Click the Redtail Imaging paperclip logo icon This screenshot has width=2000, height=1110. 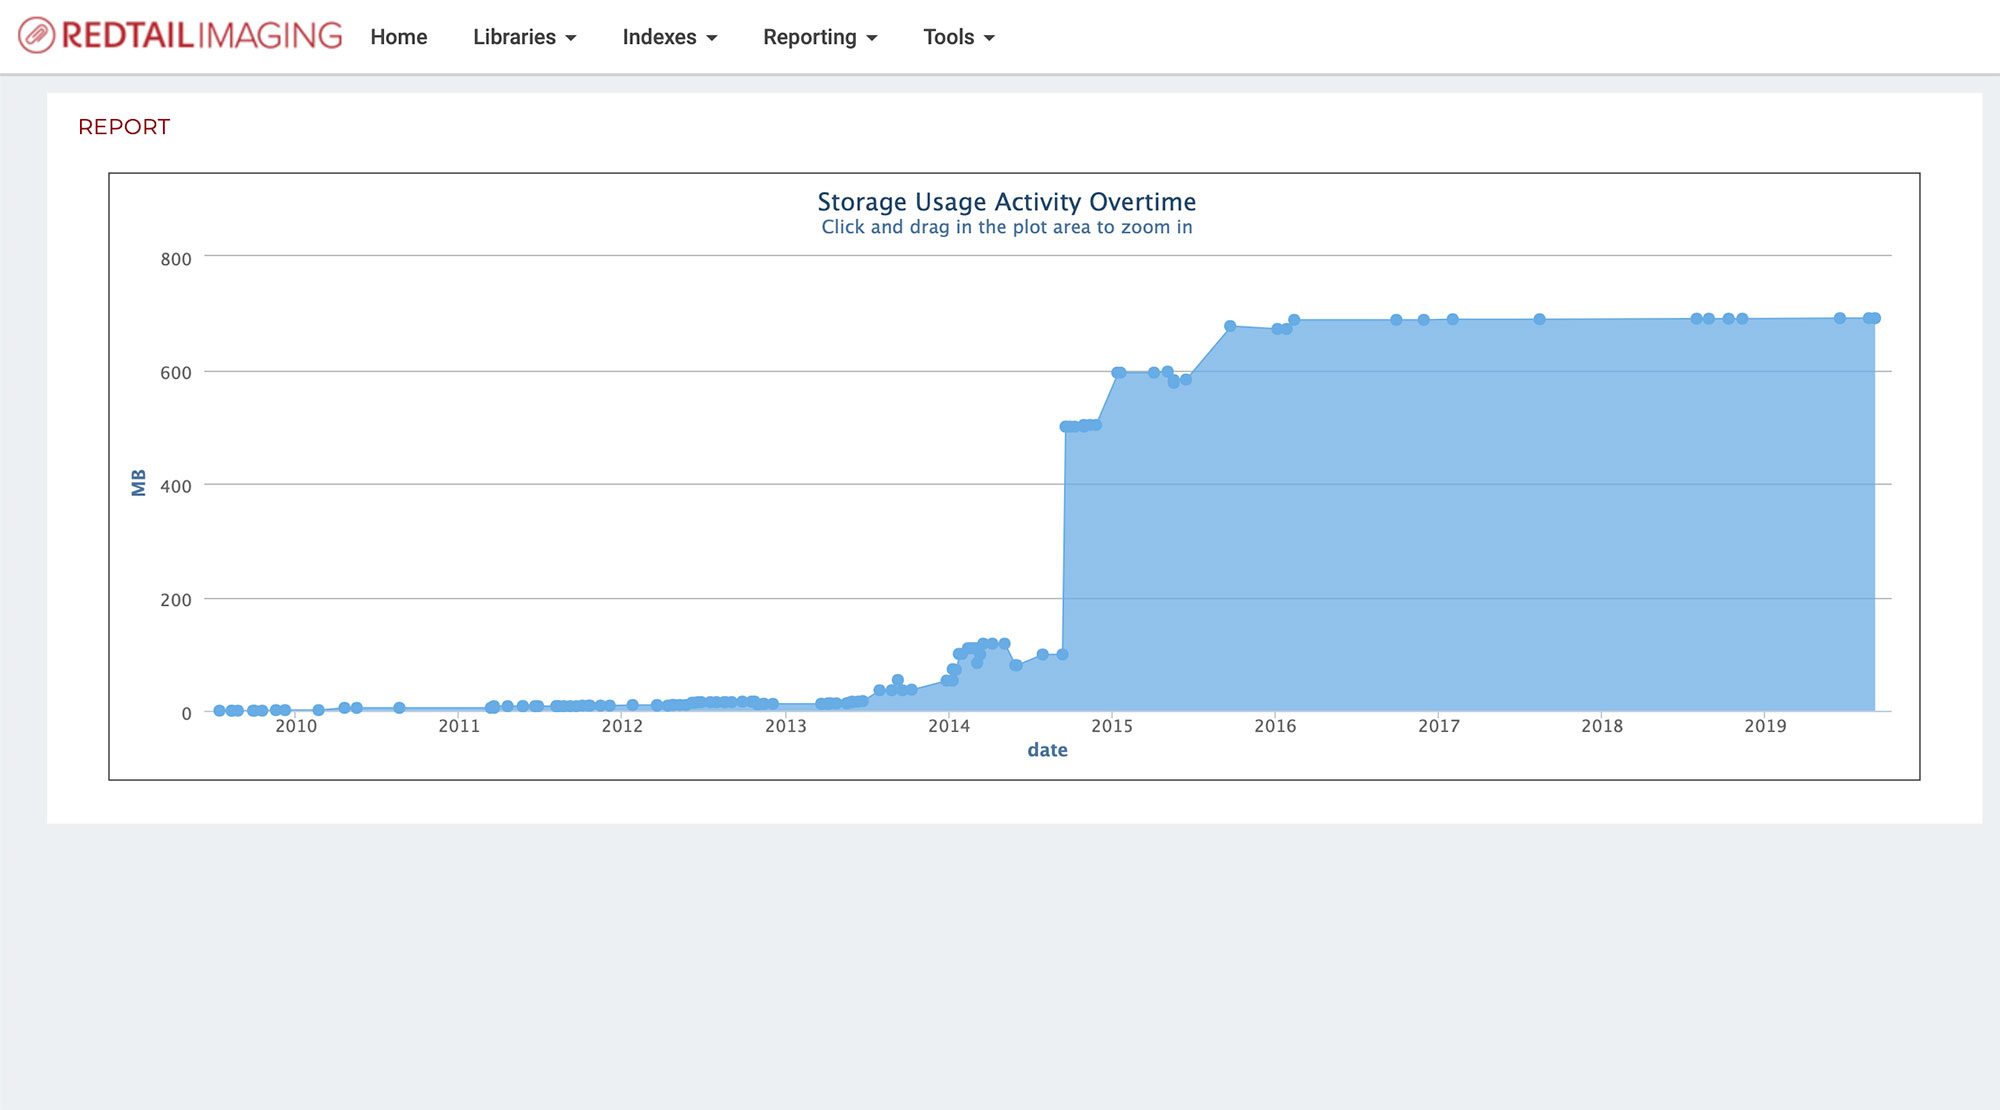(36, 36)
